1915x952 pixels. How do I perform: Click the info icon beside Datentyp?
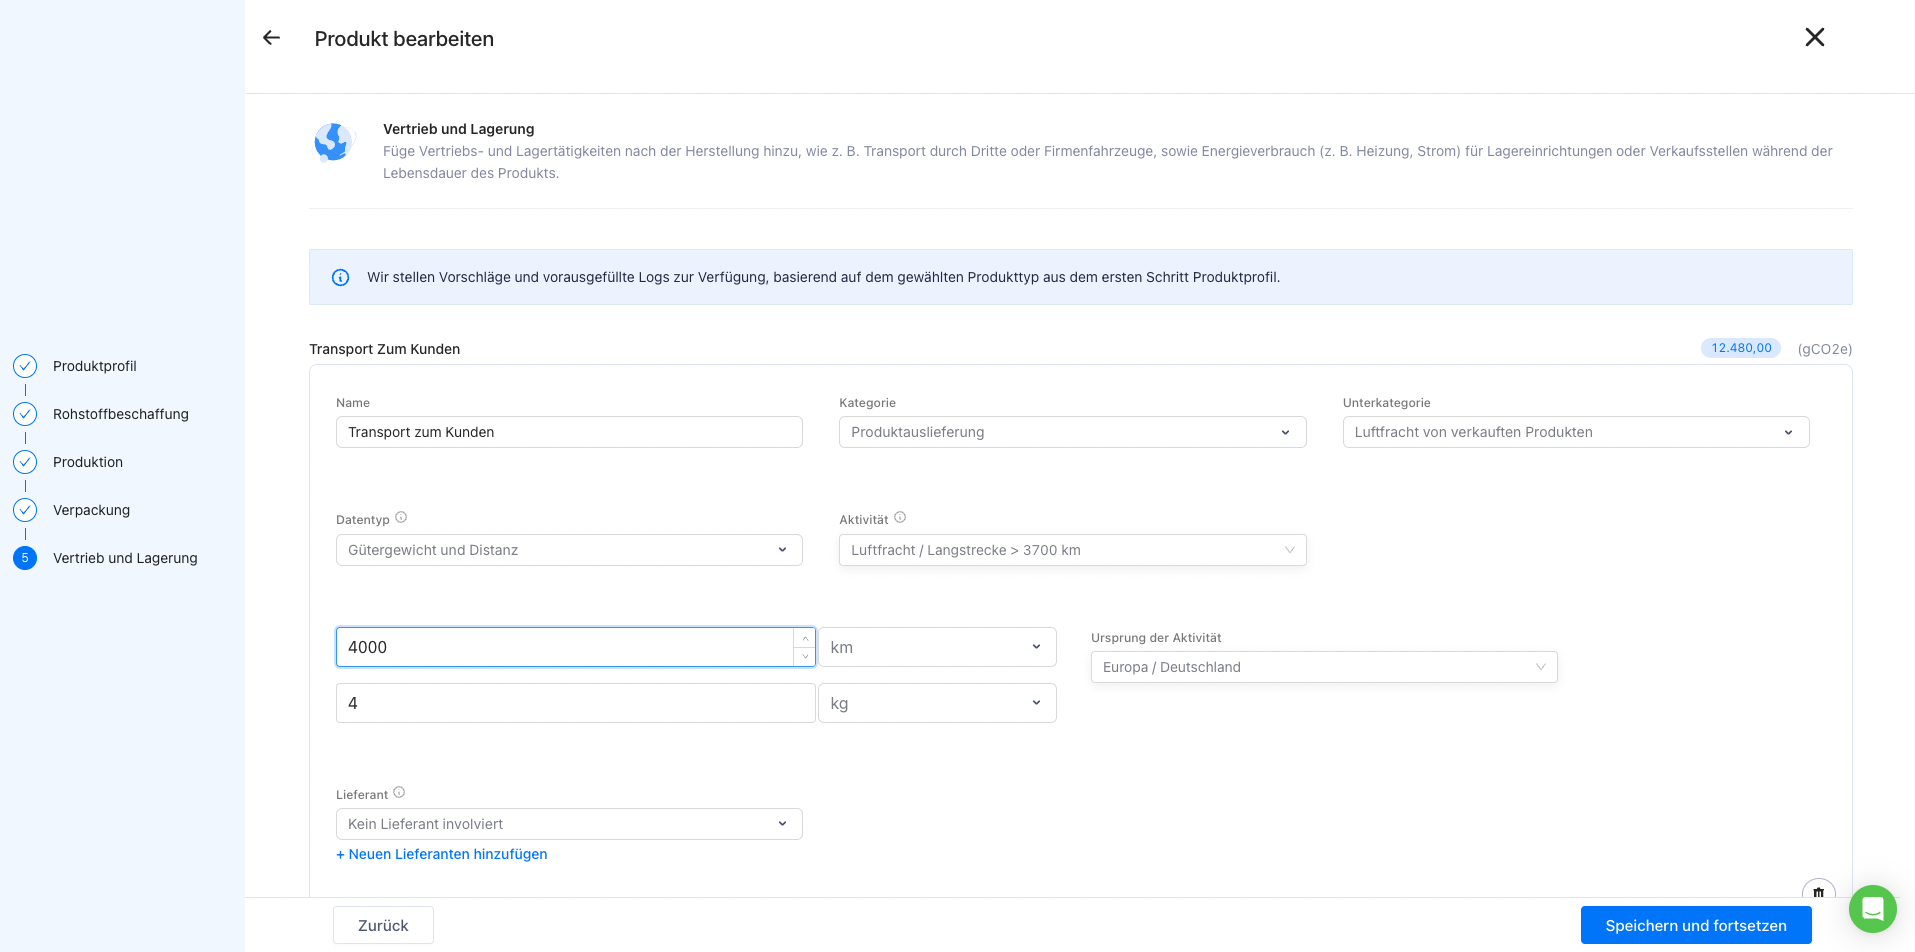pyautogui.click(x=401, y=518)
